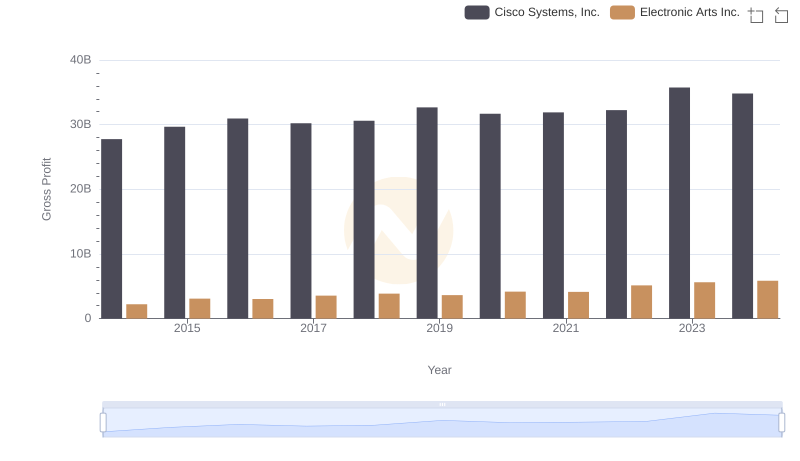Viewport: 800px width, 461px height.
Task: Select the Cisco bar for 2019
Action: 427,213
